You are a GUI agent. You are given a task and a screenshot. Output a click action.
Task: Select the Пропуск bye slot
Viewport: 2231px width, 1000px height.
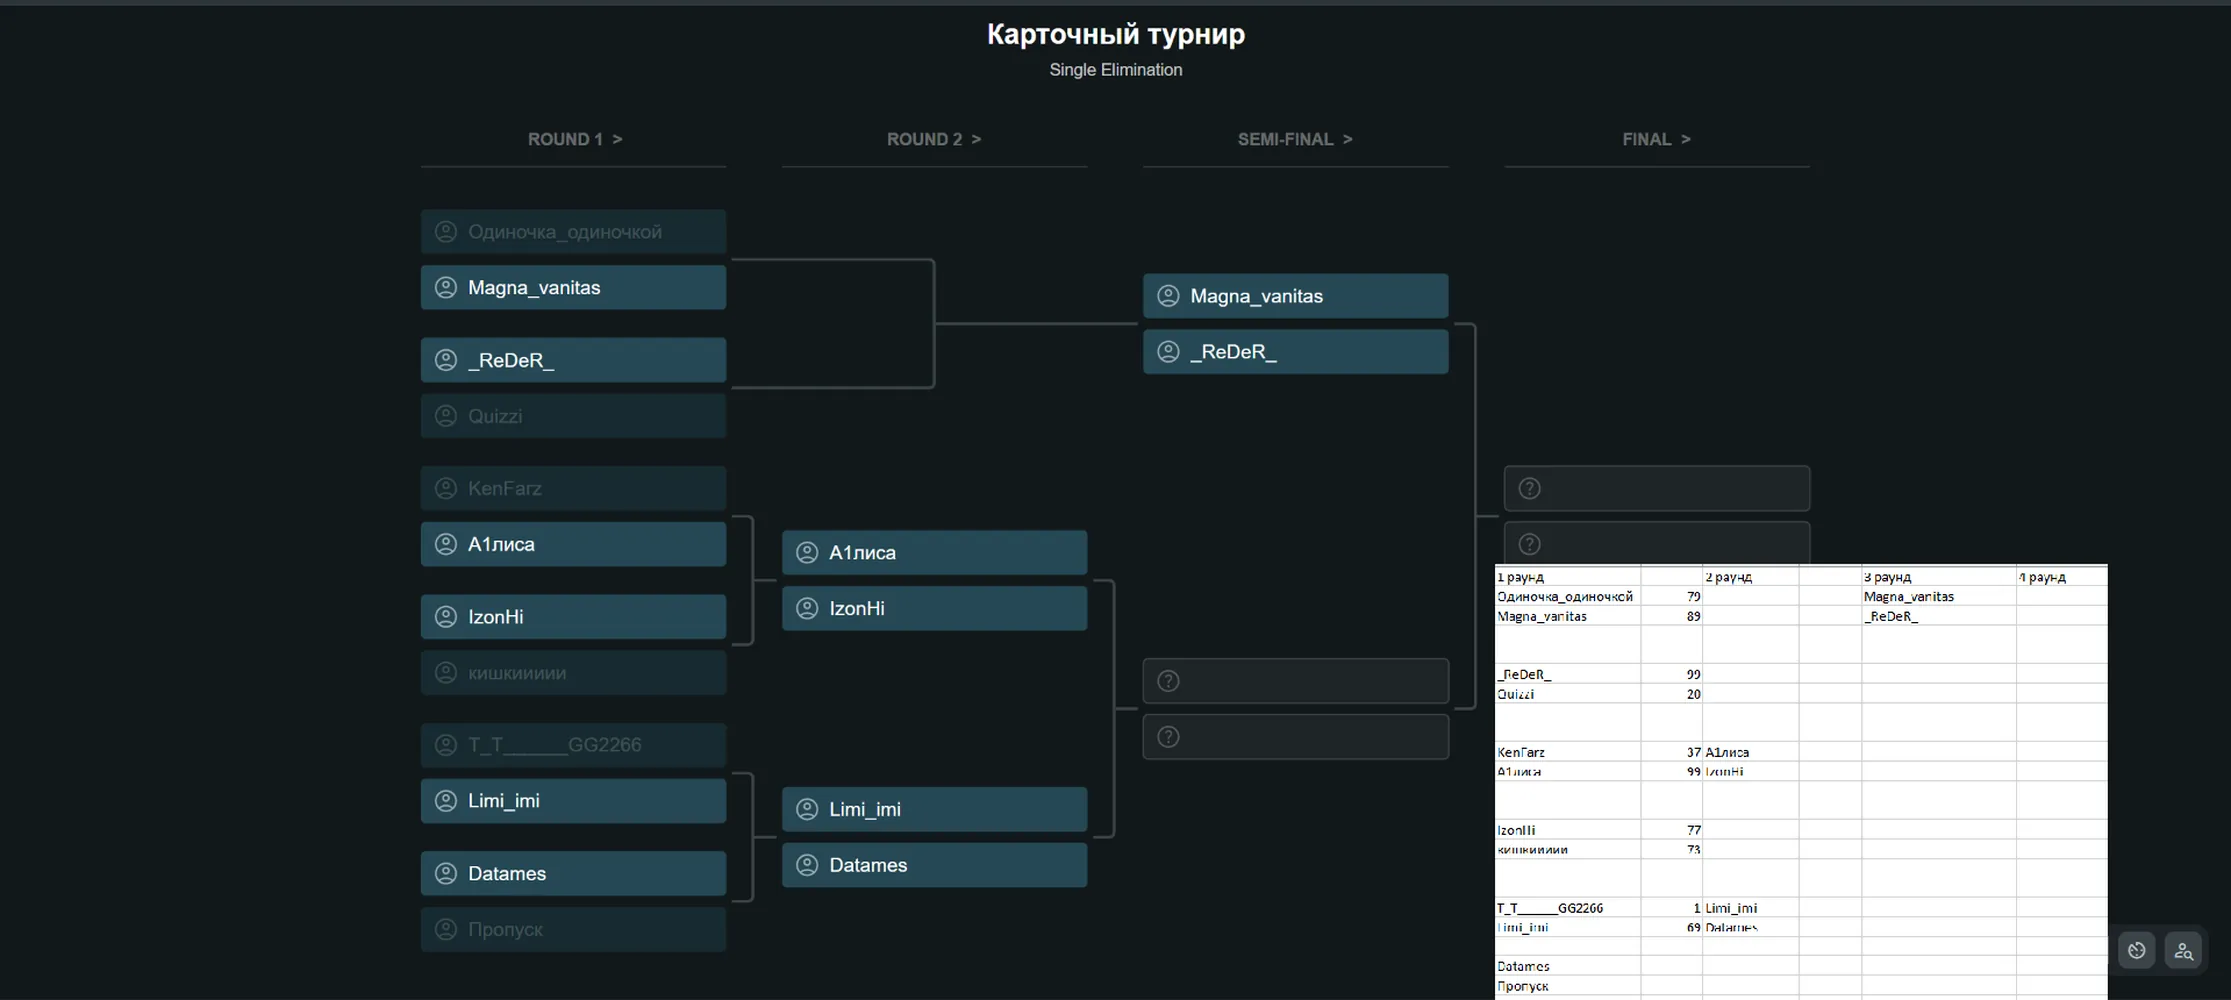[573, 929]
